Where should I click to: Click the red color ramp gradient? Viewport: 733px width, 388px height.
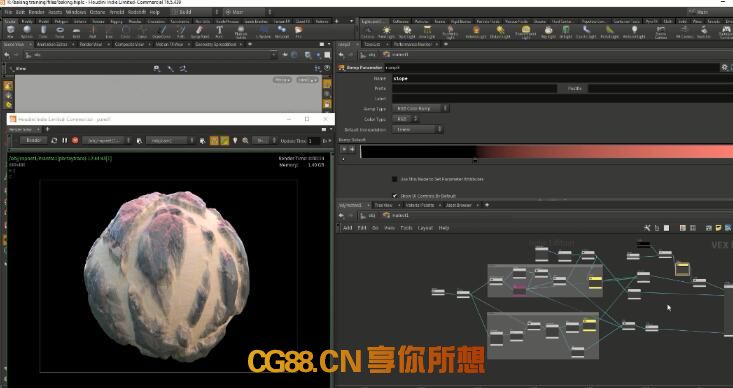click(546, 152)
